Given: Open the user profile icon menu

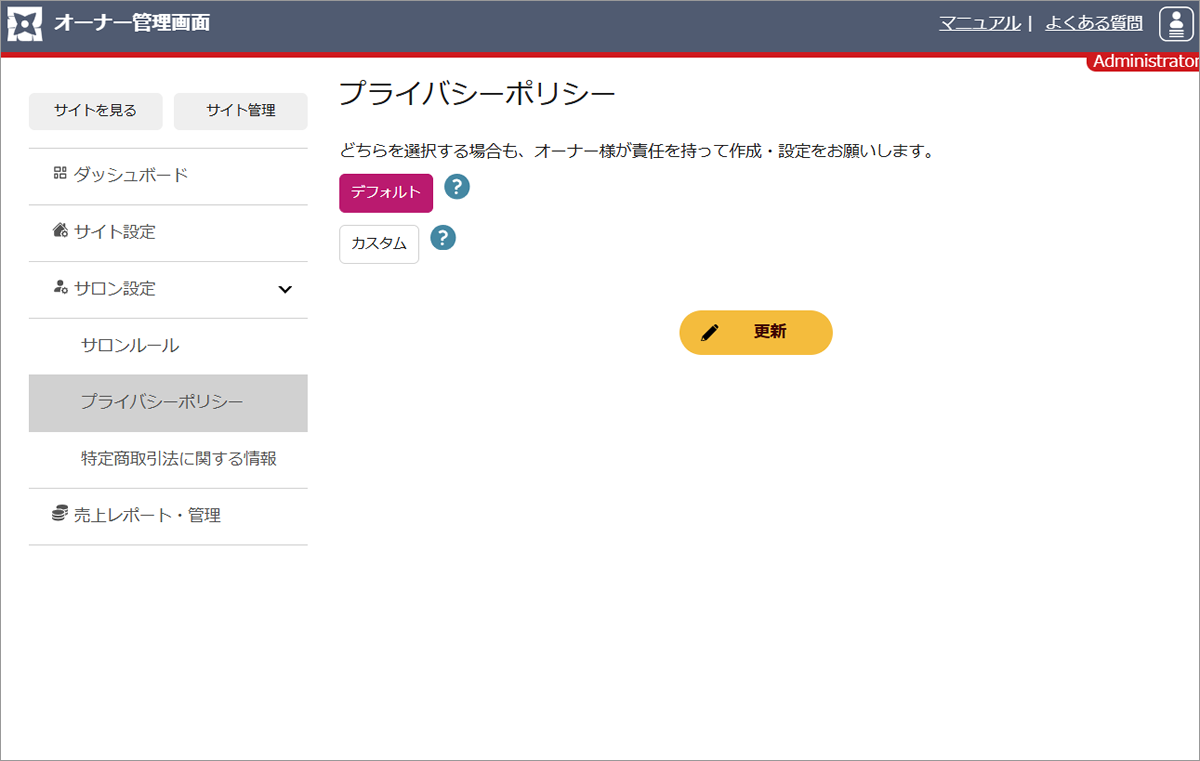Looking at the screenshot, I should 1174,24.
